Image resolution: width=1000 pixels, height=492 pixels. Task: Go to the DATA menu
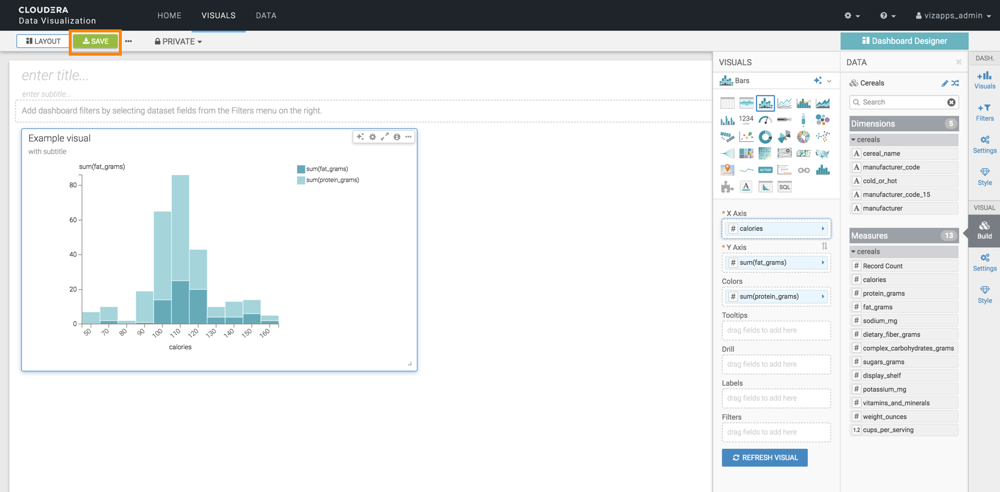point(266,16)
